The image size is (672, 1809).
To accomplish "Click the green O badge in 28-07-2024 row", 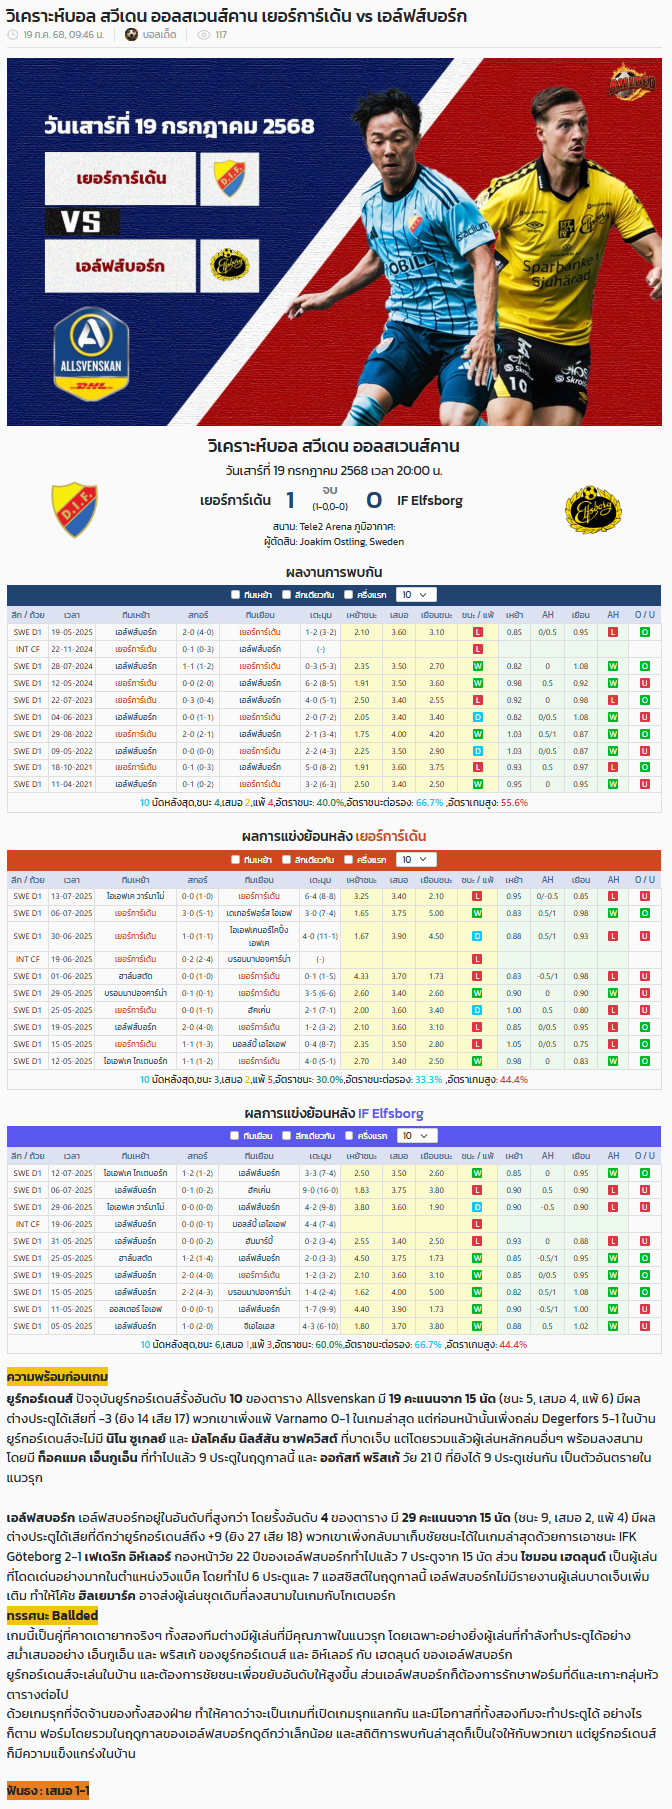I will tap(644, 666).
